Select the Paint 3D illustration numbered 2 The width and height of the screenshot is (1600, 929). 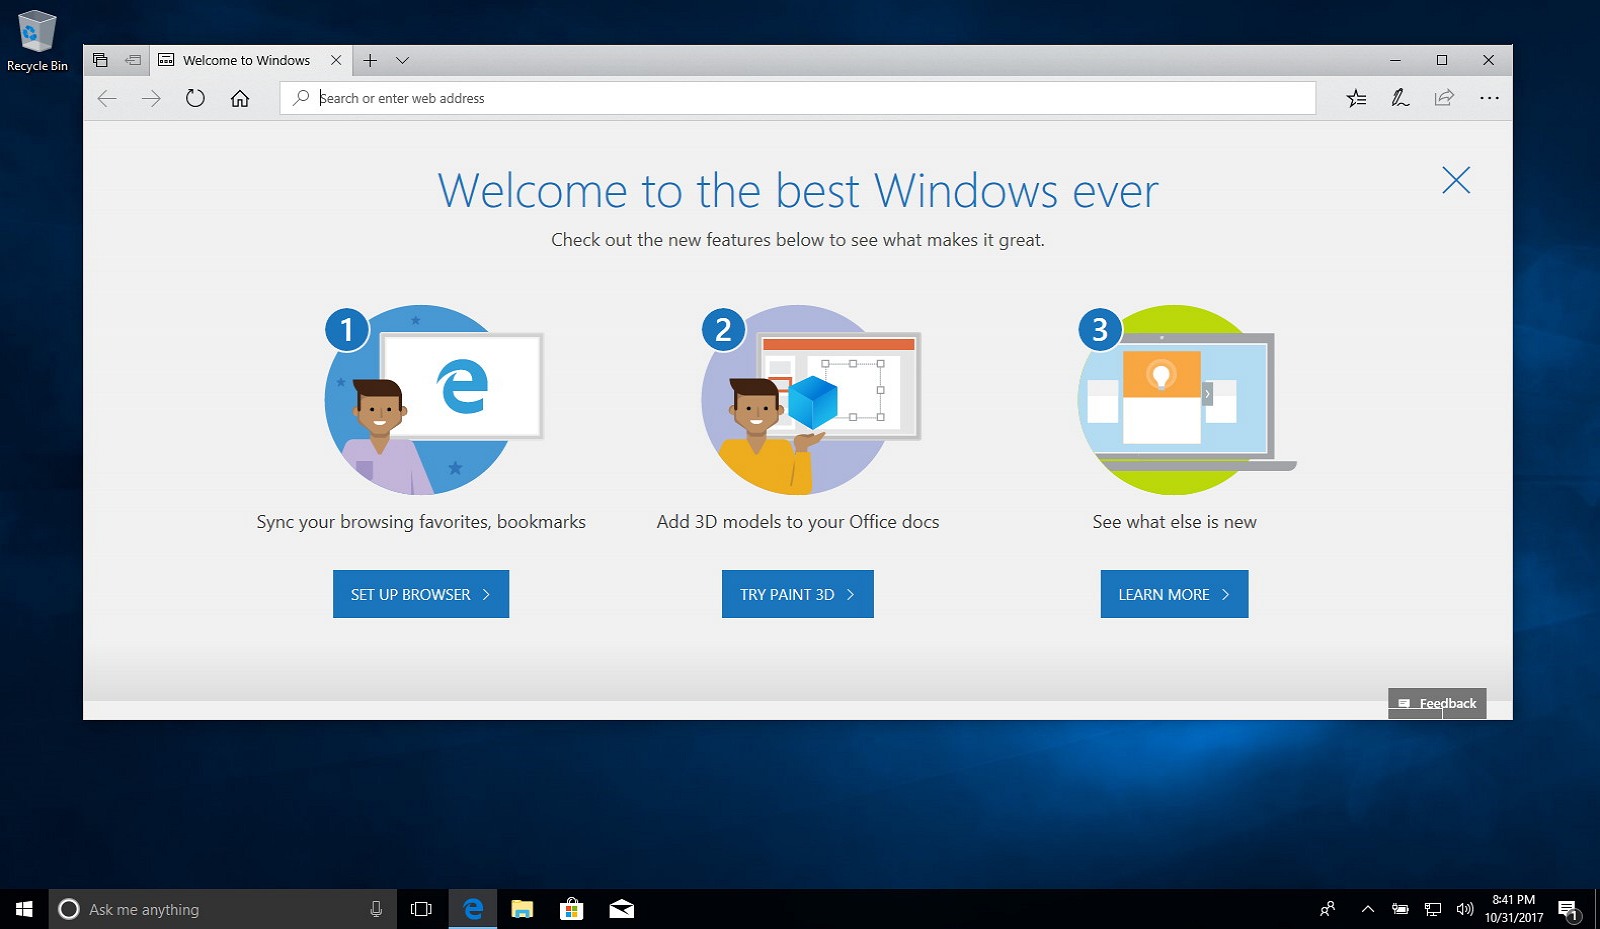810,400
